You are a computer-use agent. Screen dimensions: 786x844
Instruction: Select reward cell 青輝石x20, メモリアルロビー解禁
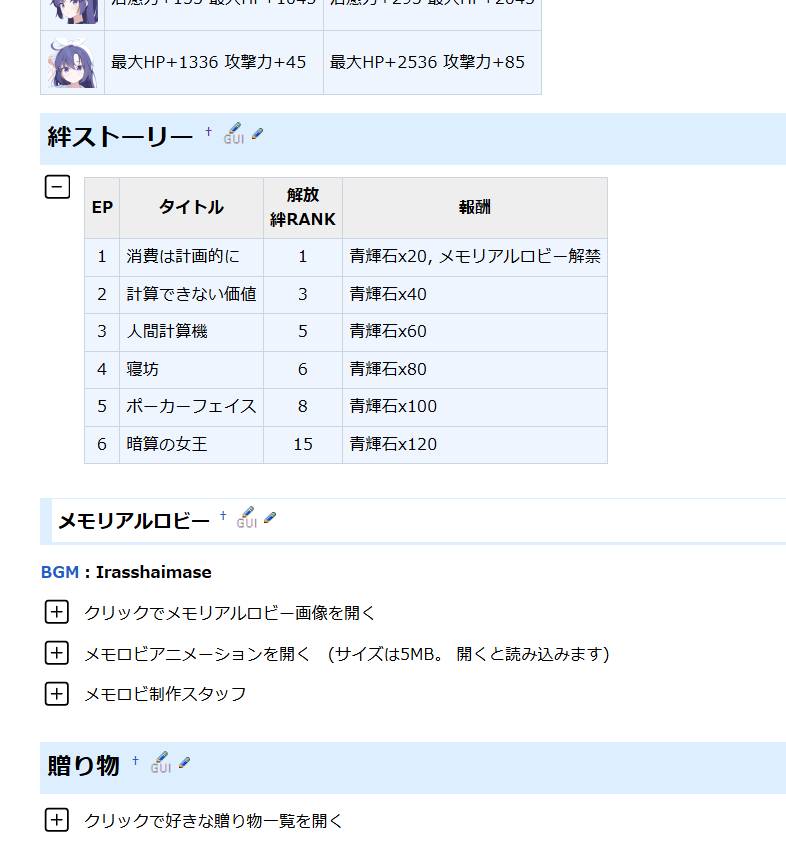point(475,257)
